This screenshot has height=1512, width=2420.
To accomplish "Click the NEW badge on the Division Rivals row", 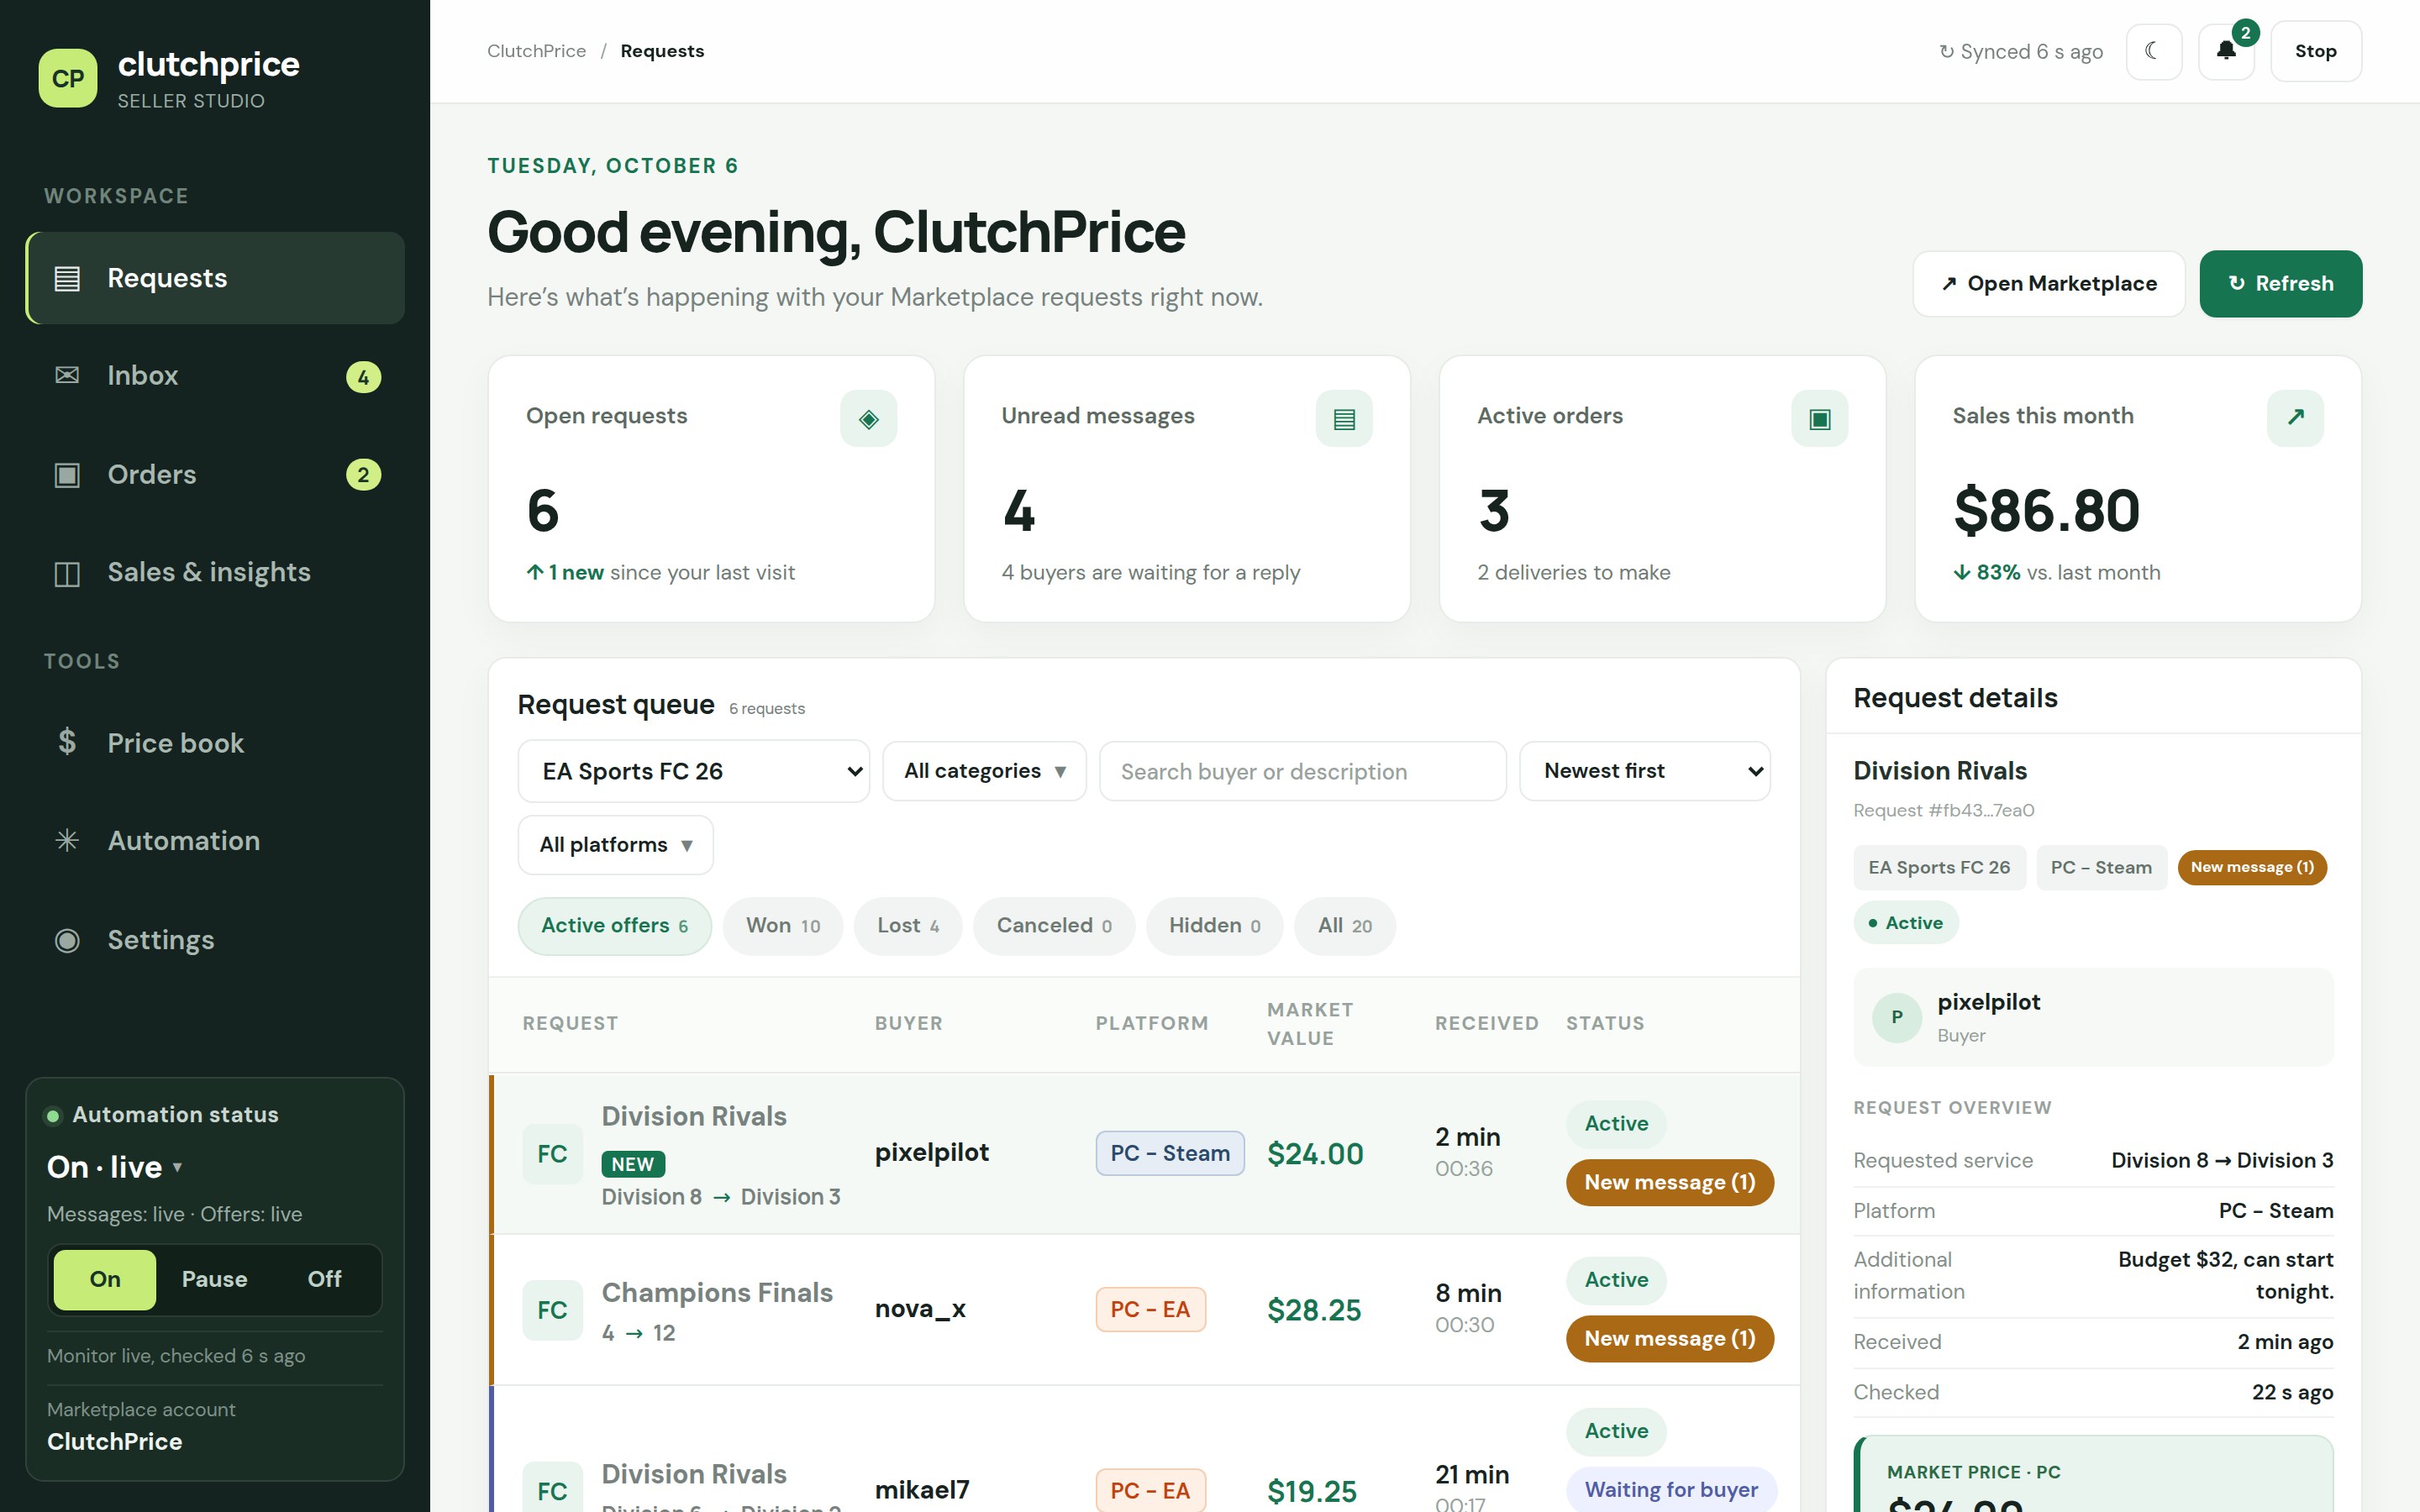I will (633, 1164).
